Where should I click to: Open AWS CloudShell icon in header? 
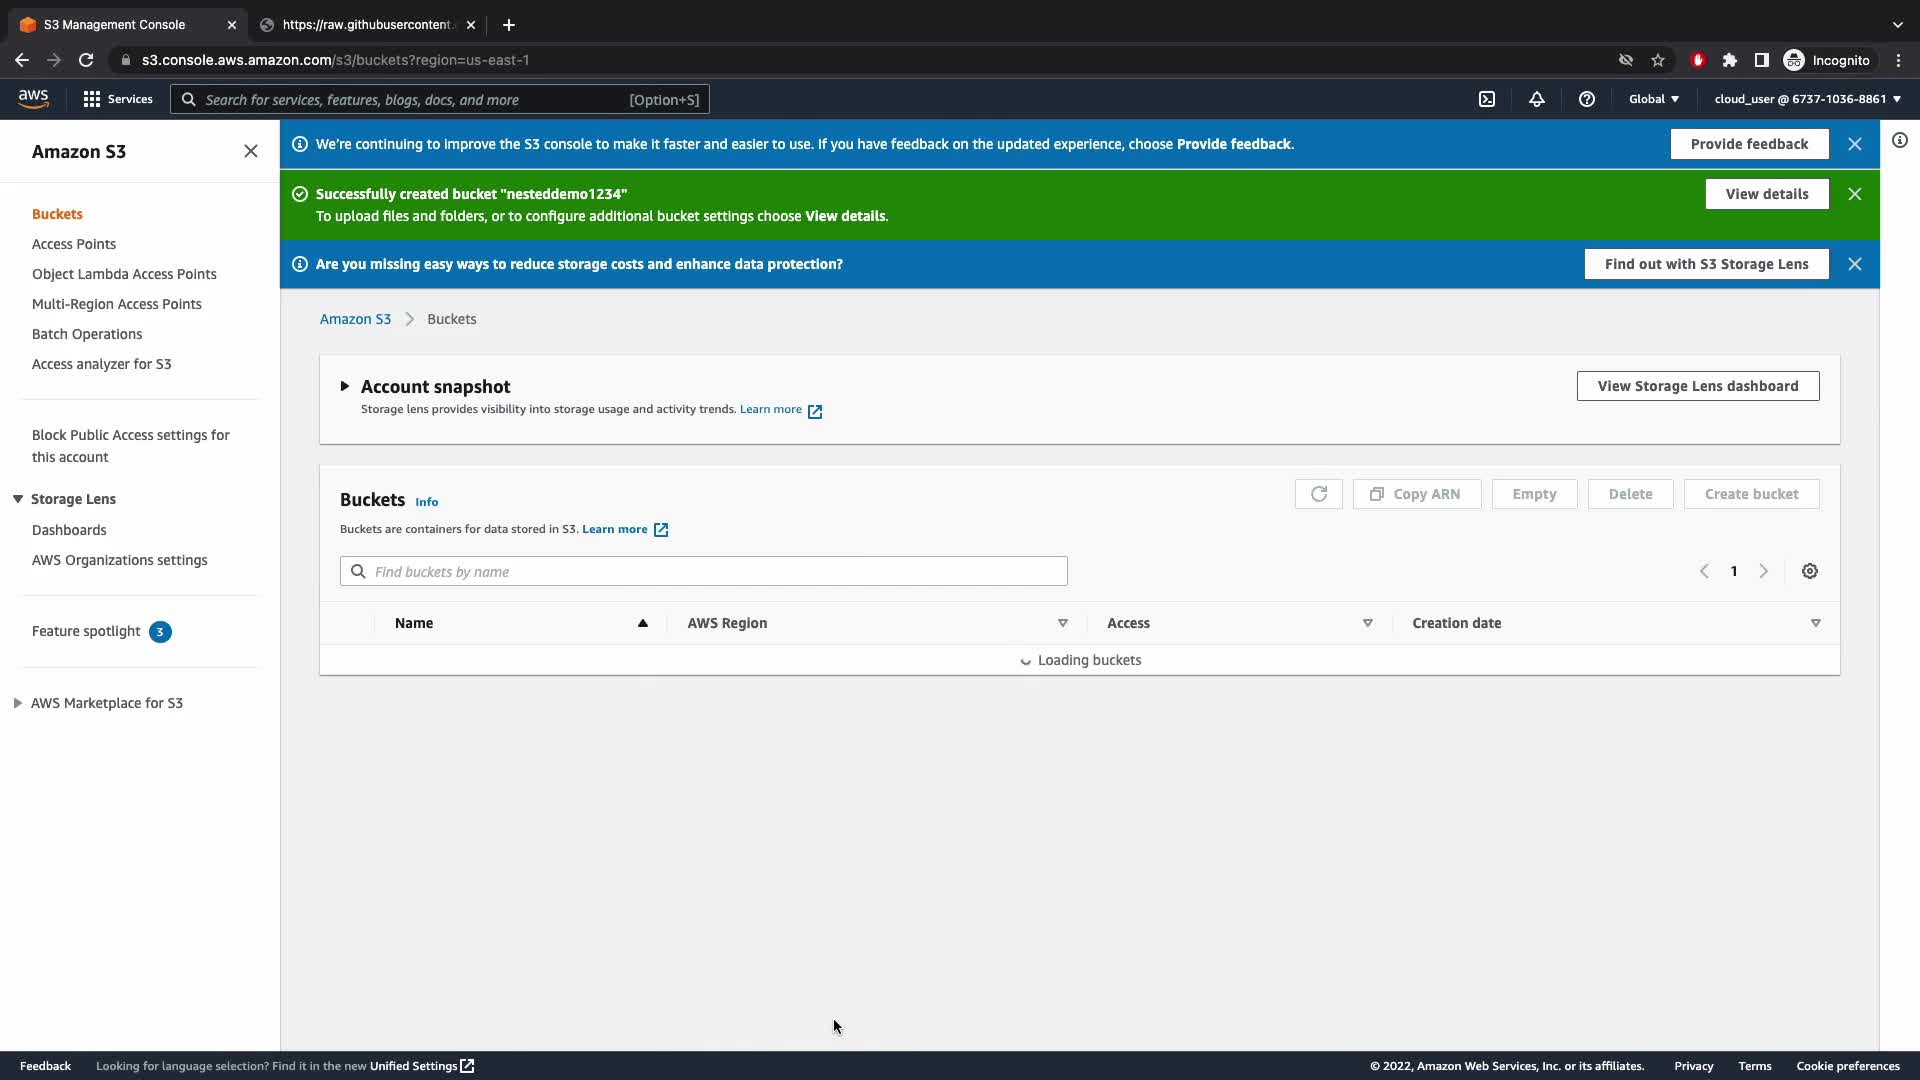point(1487,99)
